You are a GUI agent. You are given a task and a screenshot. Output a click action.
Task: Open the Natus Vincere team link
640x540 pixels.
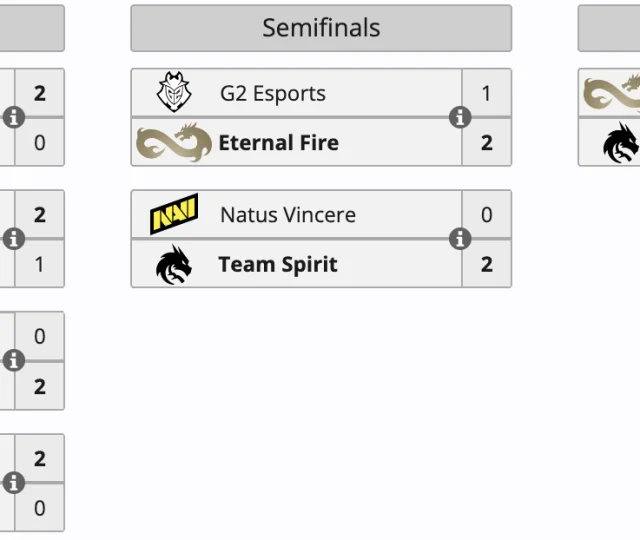pyautogui.click(x=288, y=215)
